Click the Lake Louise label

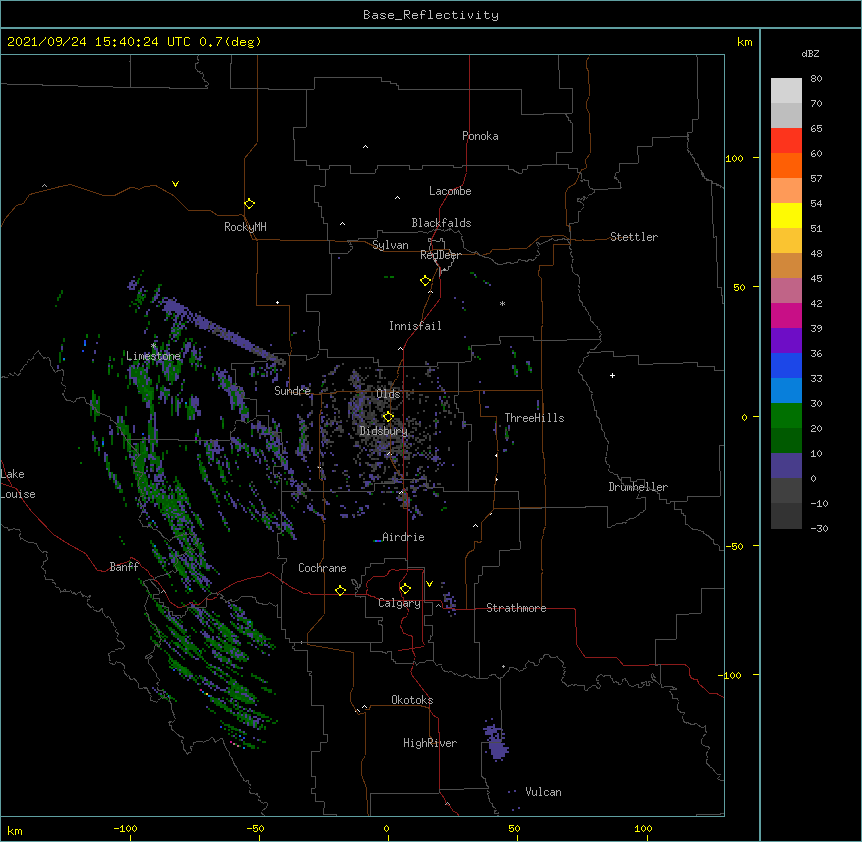coord(18,484)
